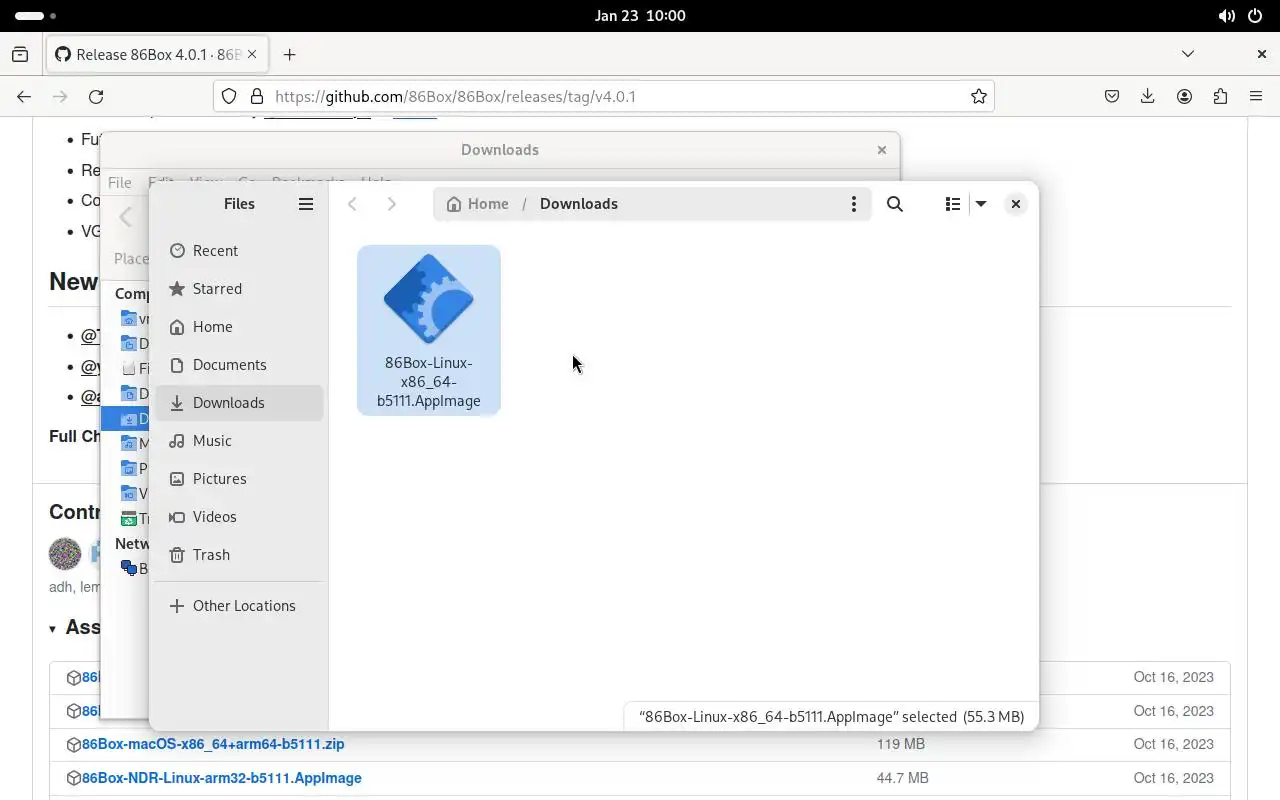Open Firefox account icon

[1184, 97]
